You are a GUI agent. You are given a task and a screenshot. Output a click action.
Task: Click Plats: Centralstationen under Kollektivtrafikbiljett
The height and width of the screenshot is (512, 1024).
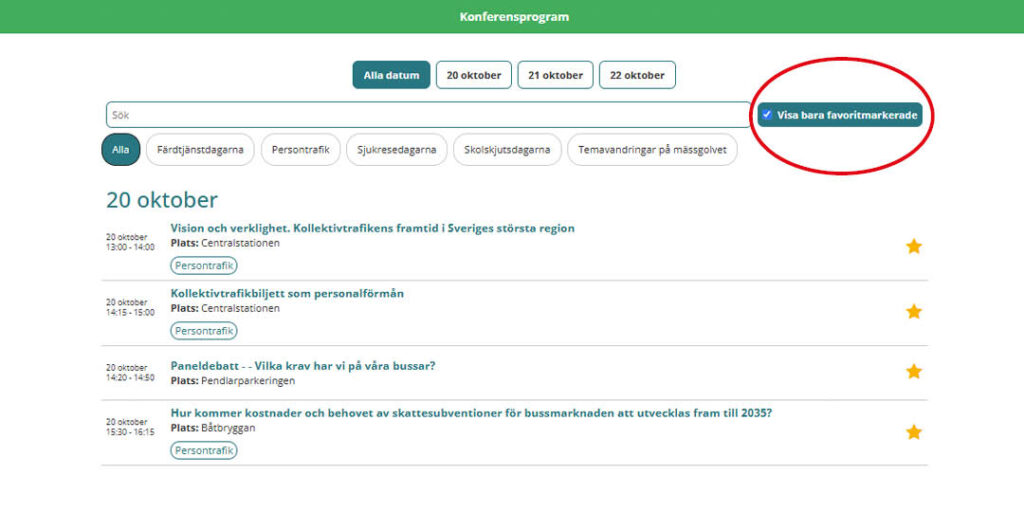225,308
